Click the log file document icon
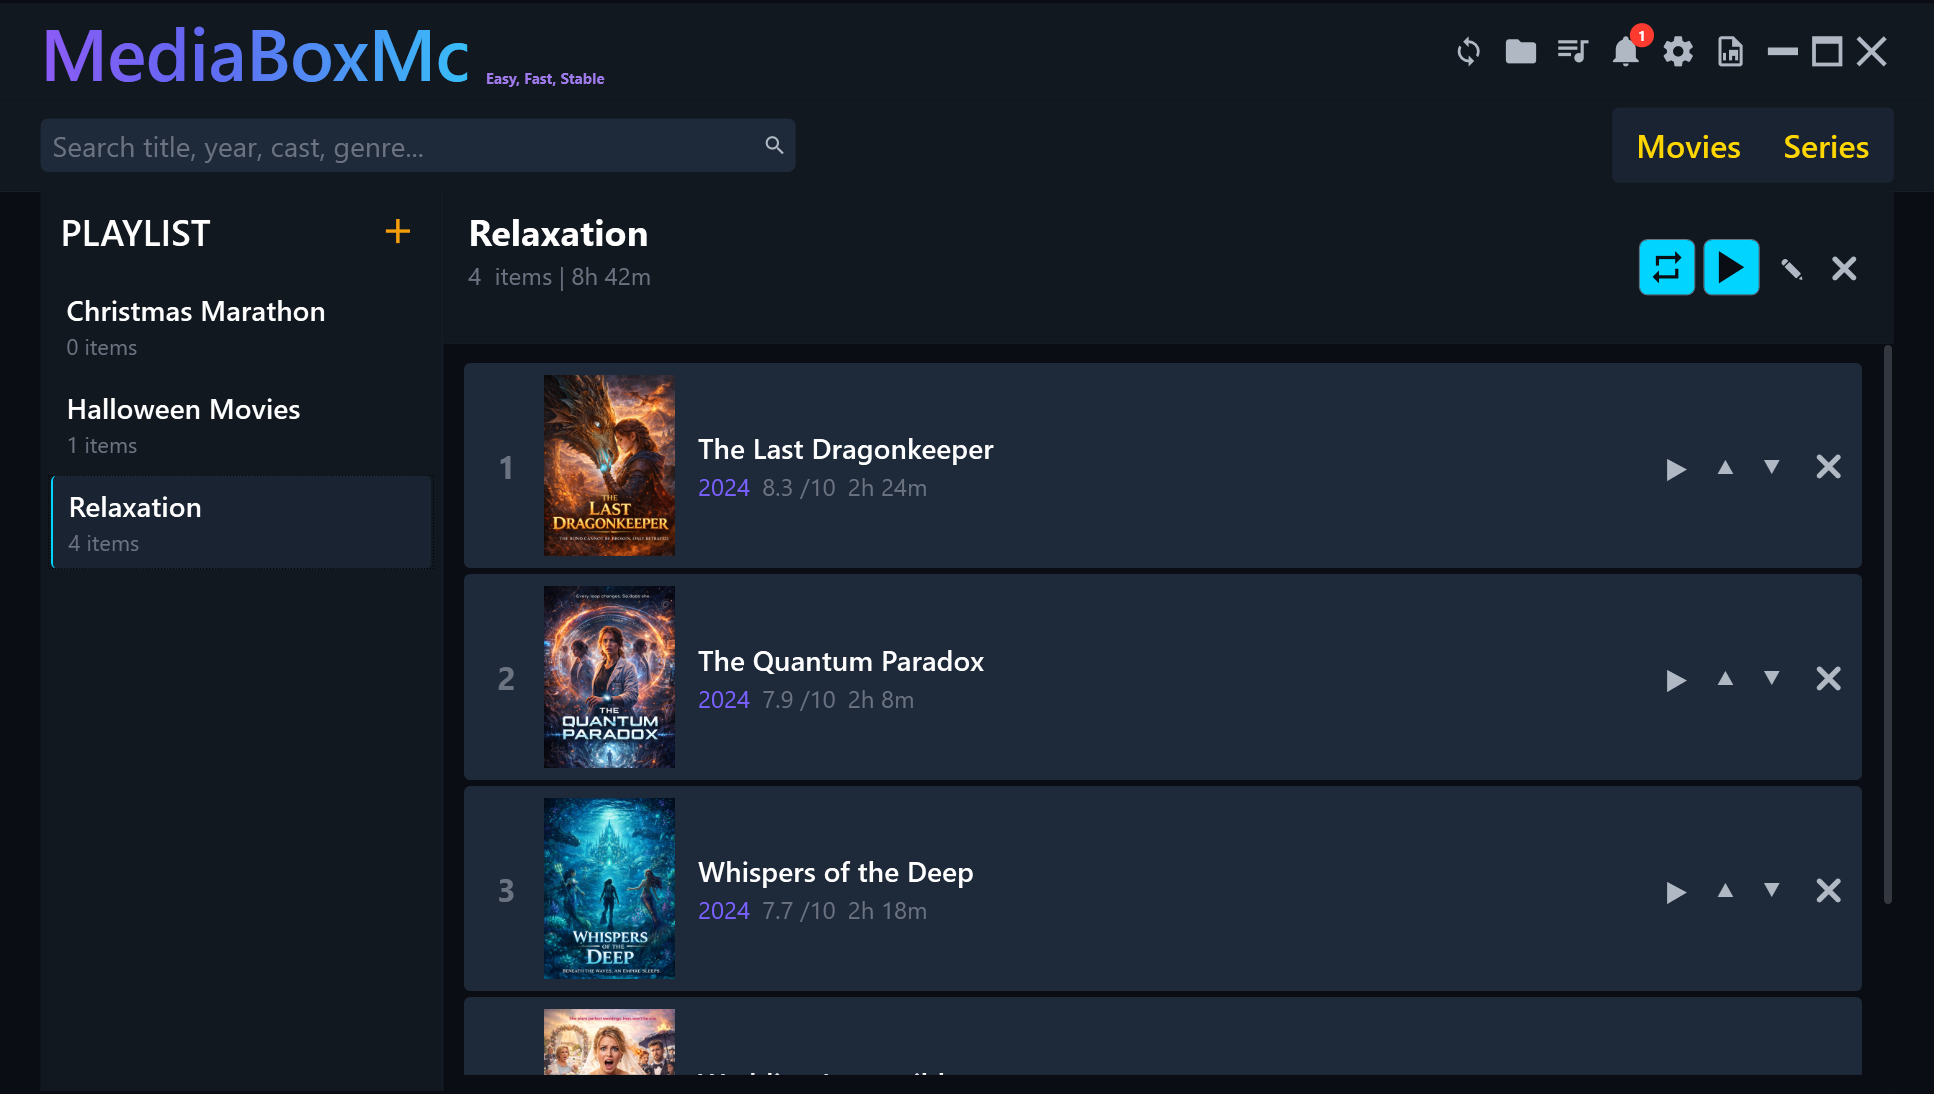This screenshot has width=1934, height=1094. coord(1730,52)
